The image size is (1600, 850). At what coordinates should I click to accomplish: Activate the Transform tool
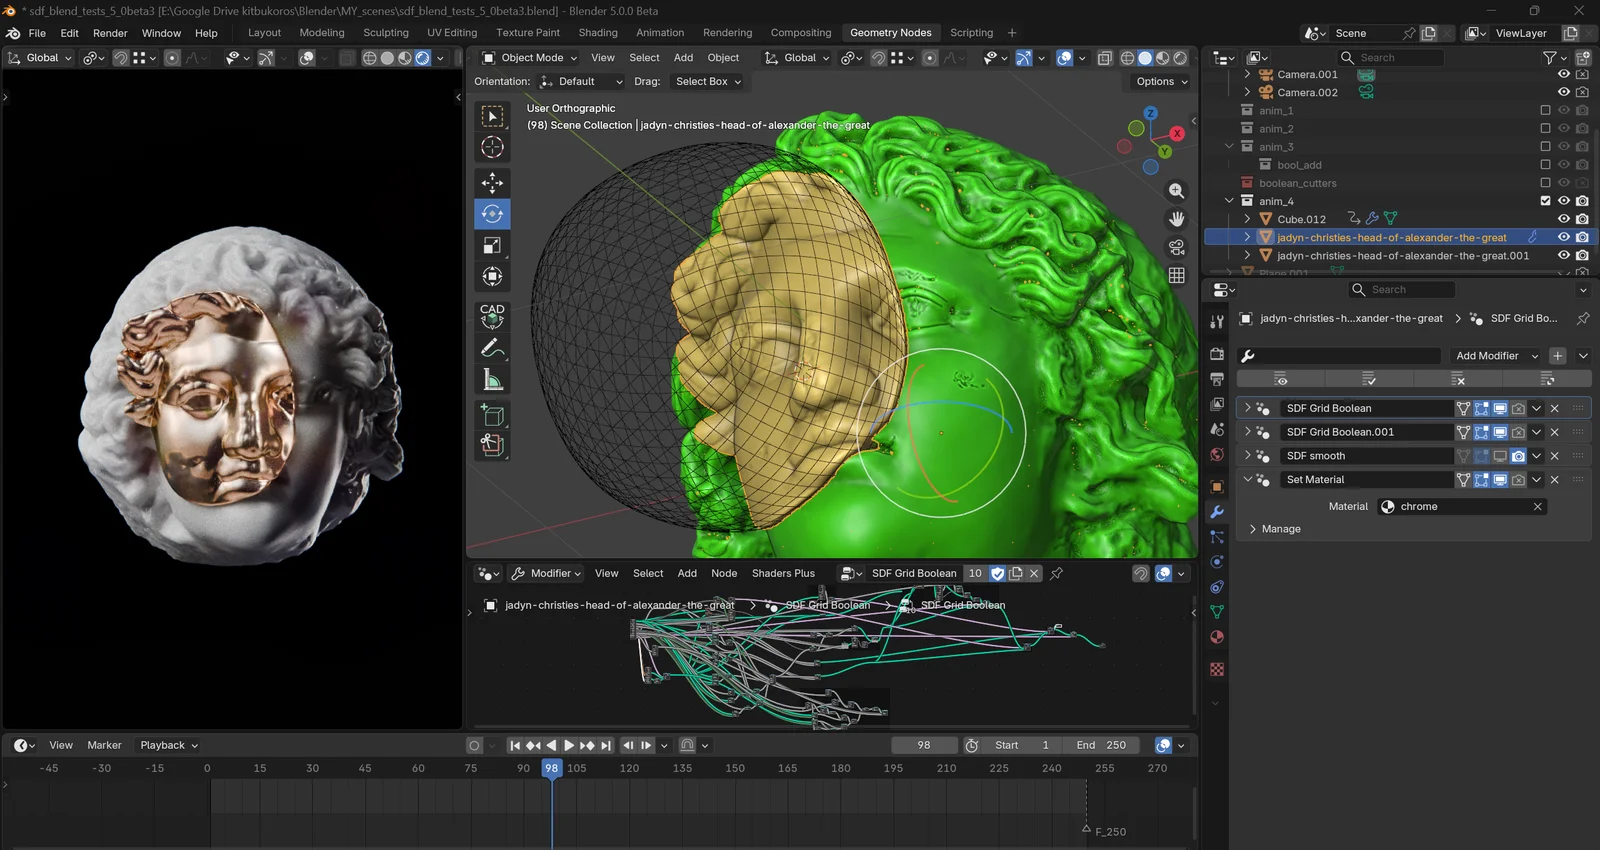(492, 276)
